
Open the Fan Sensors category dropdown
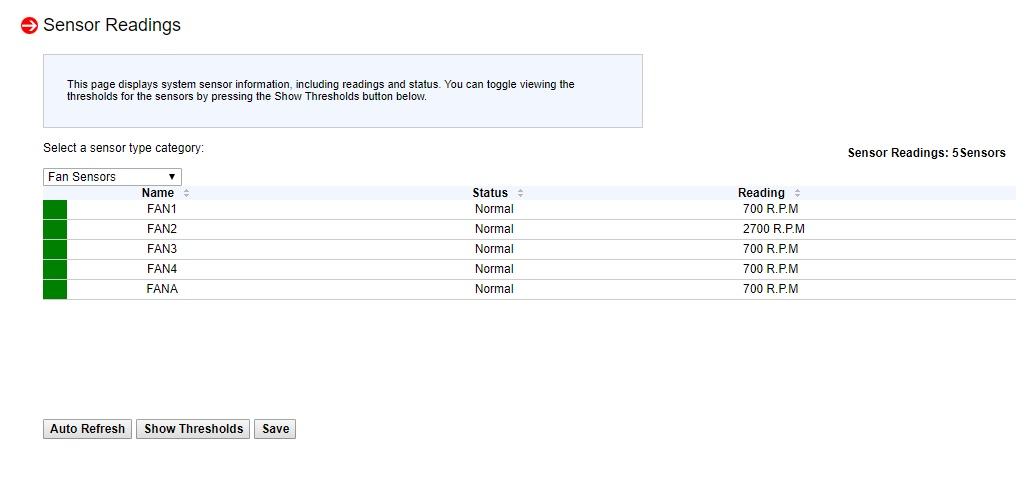(112, 177)
